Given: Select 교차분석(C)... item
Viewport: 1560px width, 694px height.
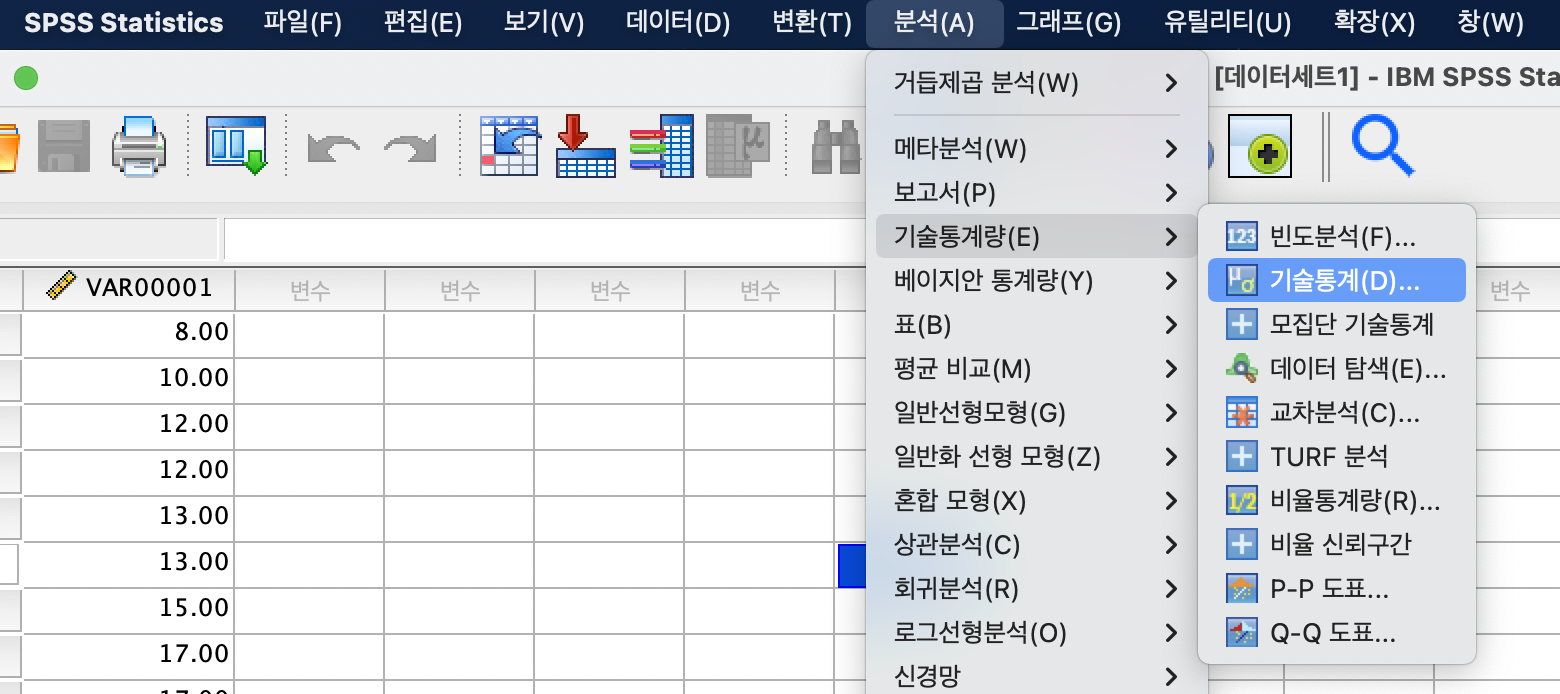Looking at the screenshot, I should (1337, 412).
